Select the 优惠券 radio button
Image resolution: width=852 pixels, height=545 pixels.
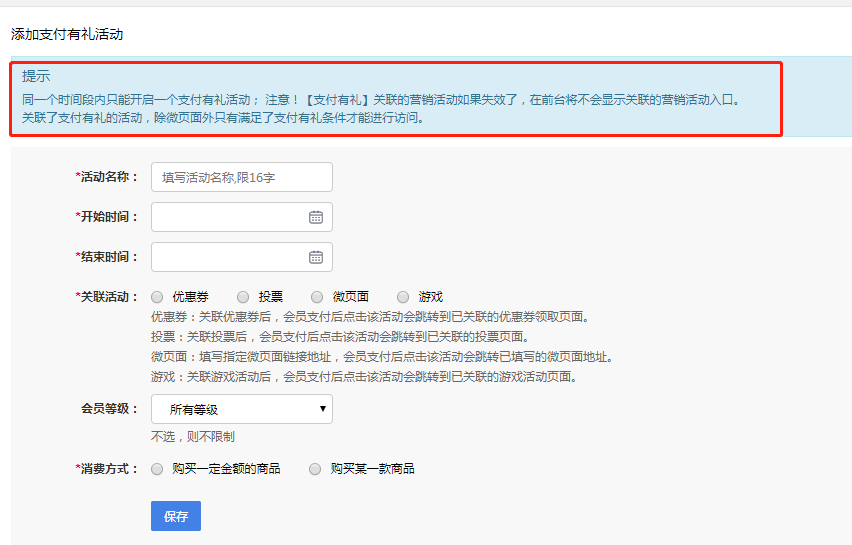click(x=157, y=297)
